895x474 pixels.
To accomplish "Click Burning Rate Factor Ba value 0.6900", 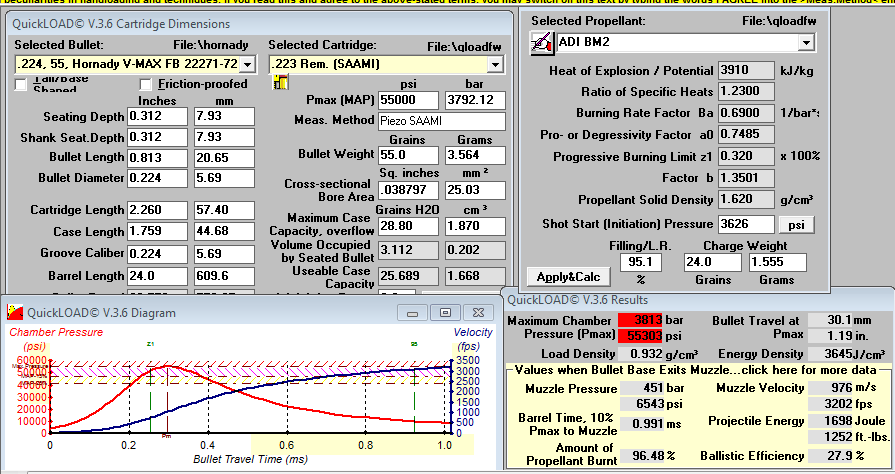I will tap(746, 113).
